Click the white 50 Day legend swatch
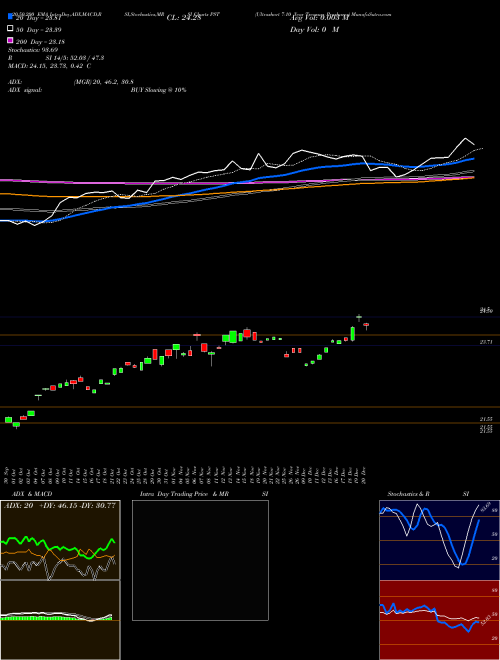 (x=10, y=29)
